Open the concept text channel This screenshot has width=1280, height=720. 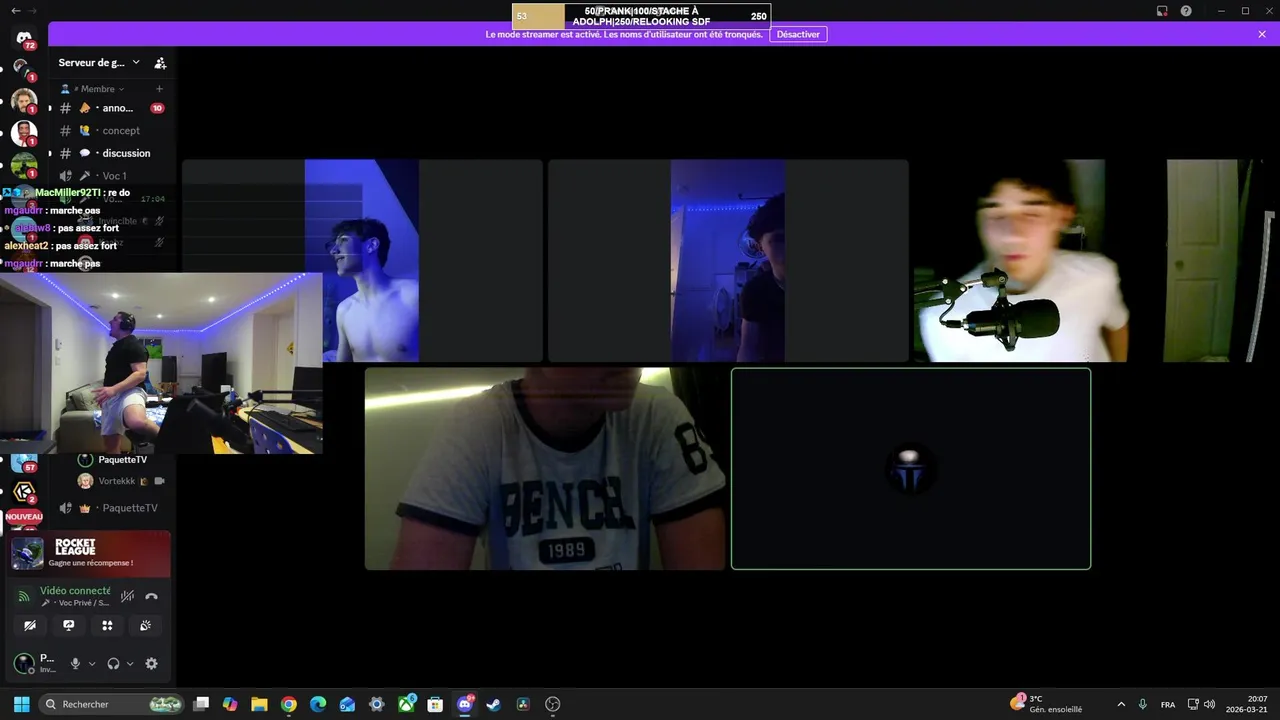(110, 131)
